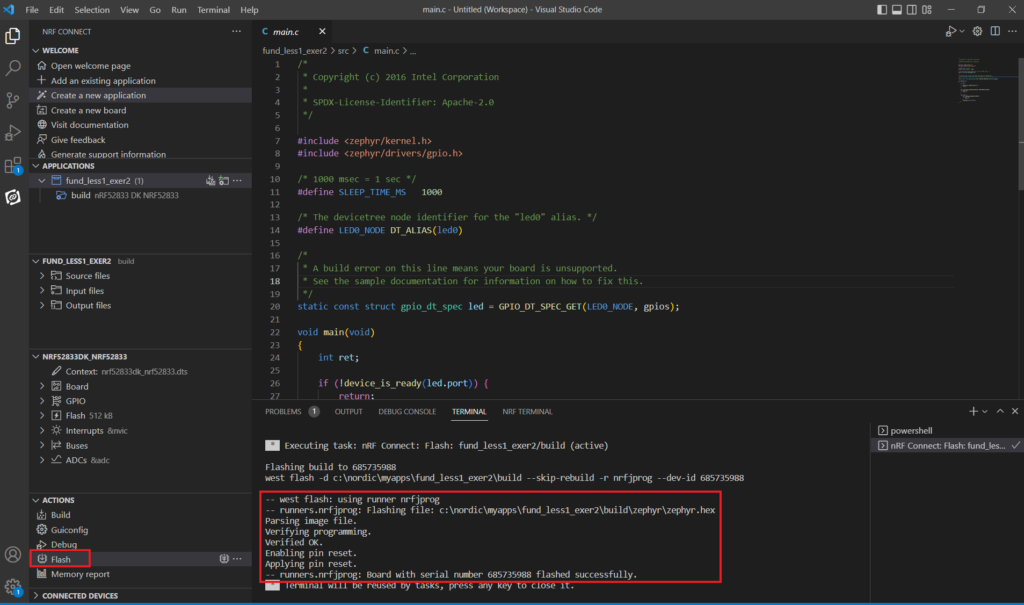Toggle the primary side bar
This screenshot has height=605, width=1024.
click(882, 10)
